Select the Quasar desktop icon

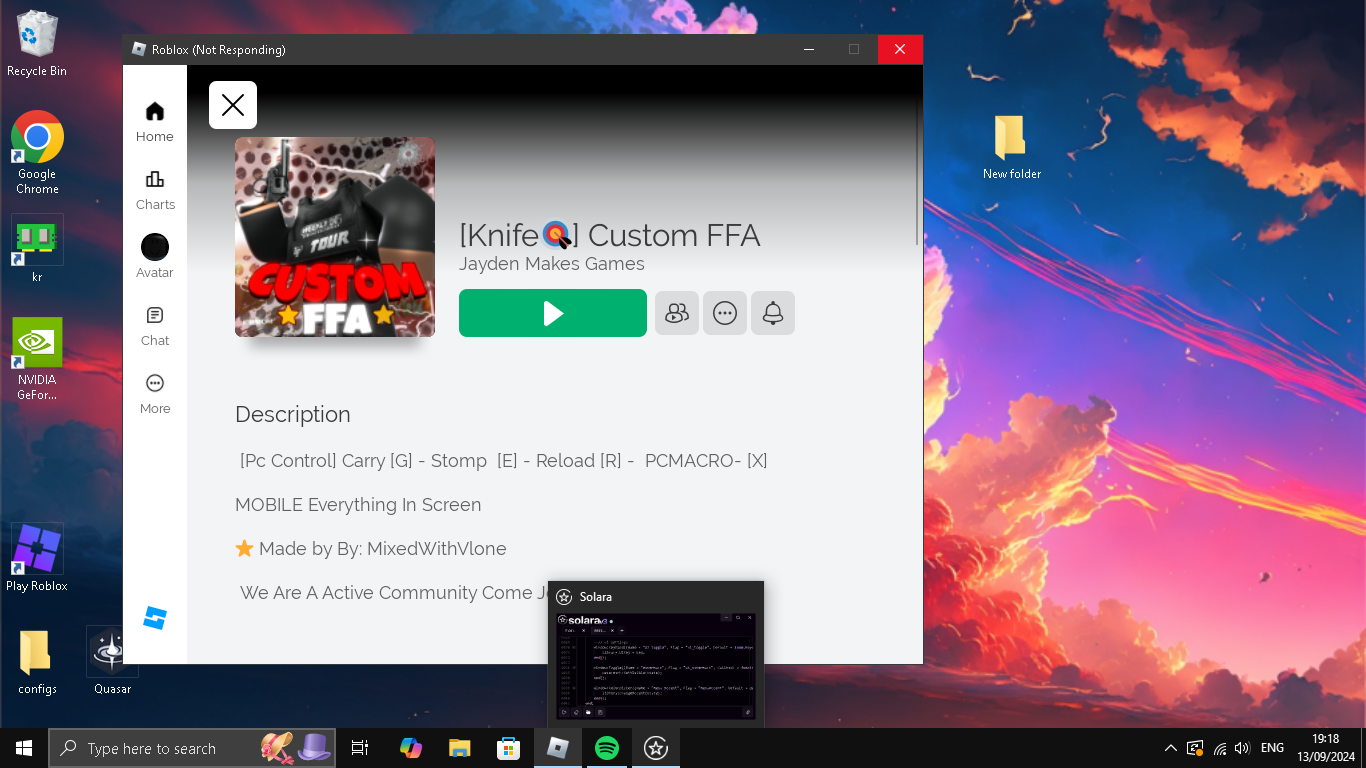[112, 661]
